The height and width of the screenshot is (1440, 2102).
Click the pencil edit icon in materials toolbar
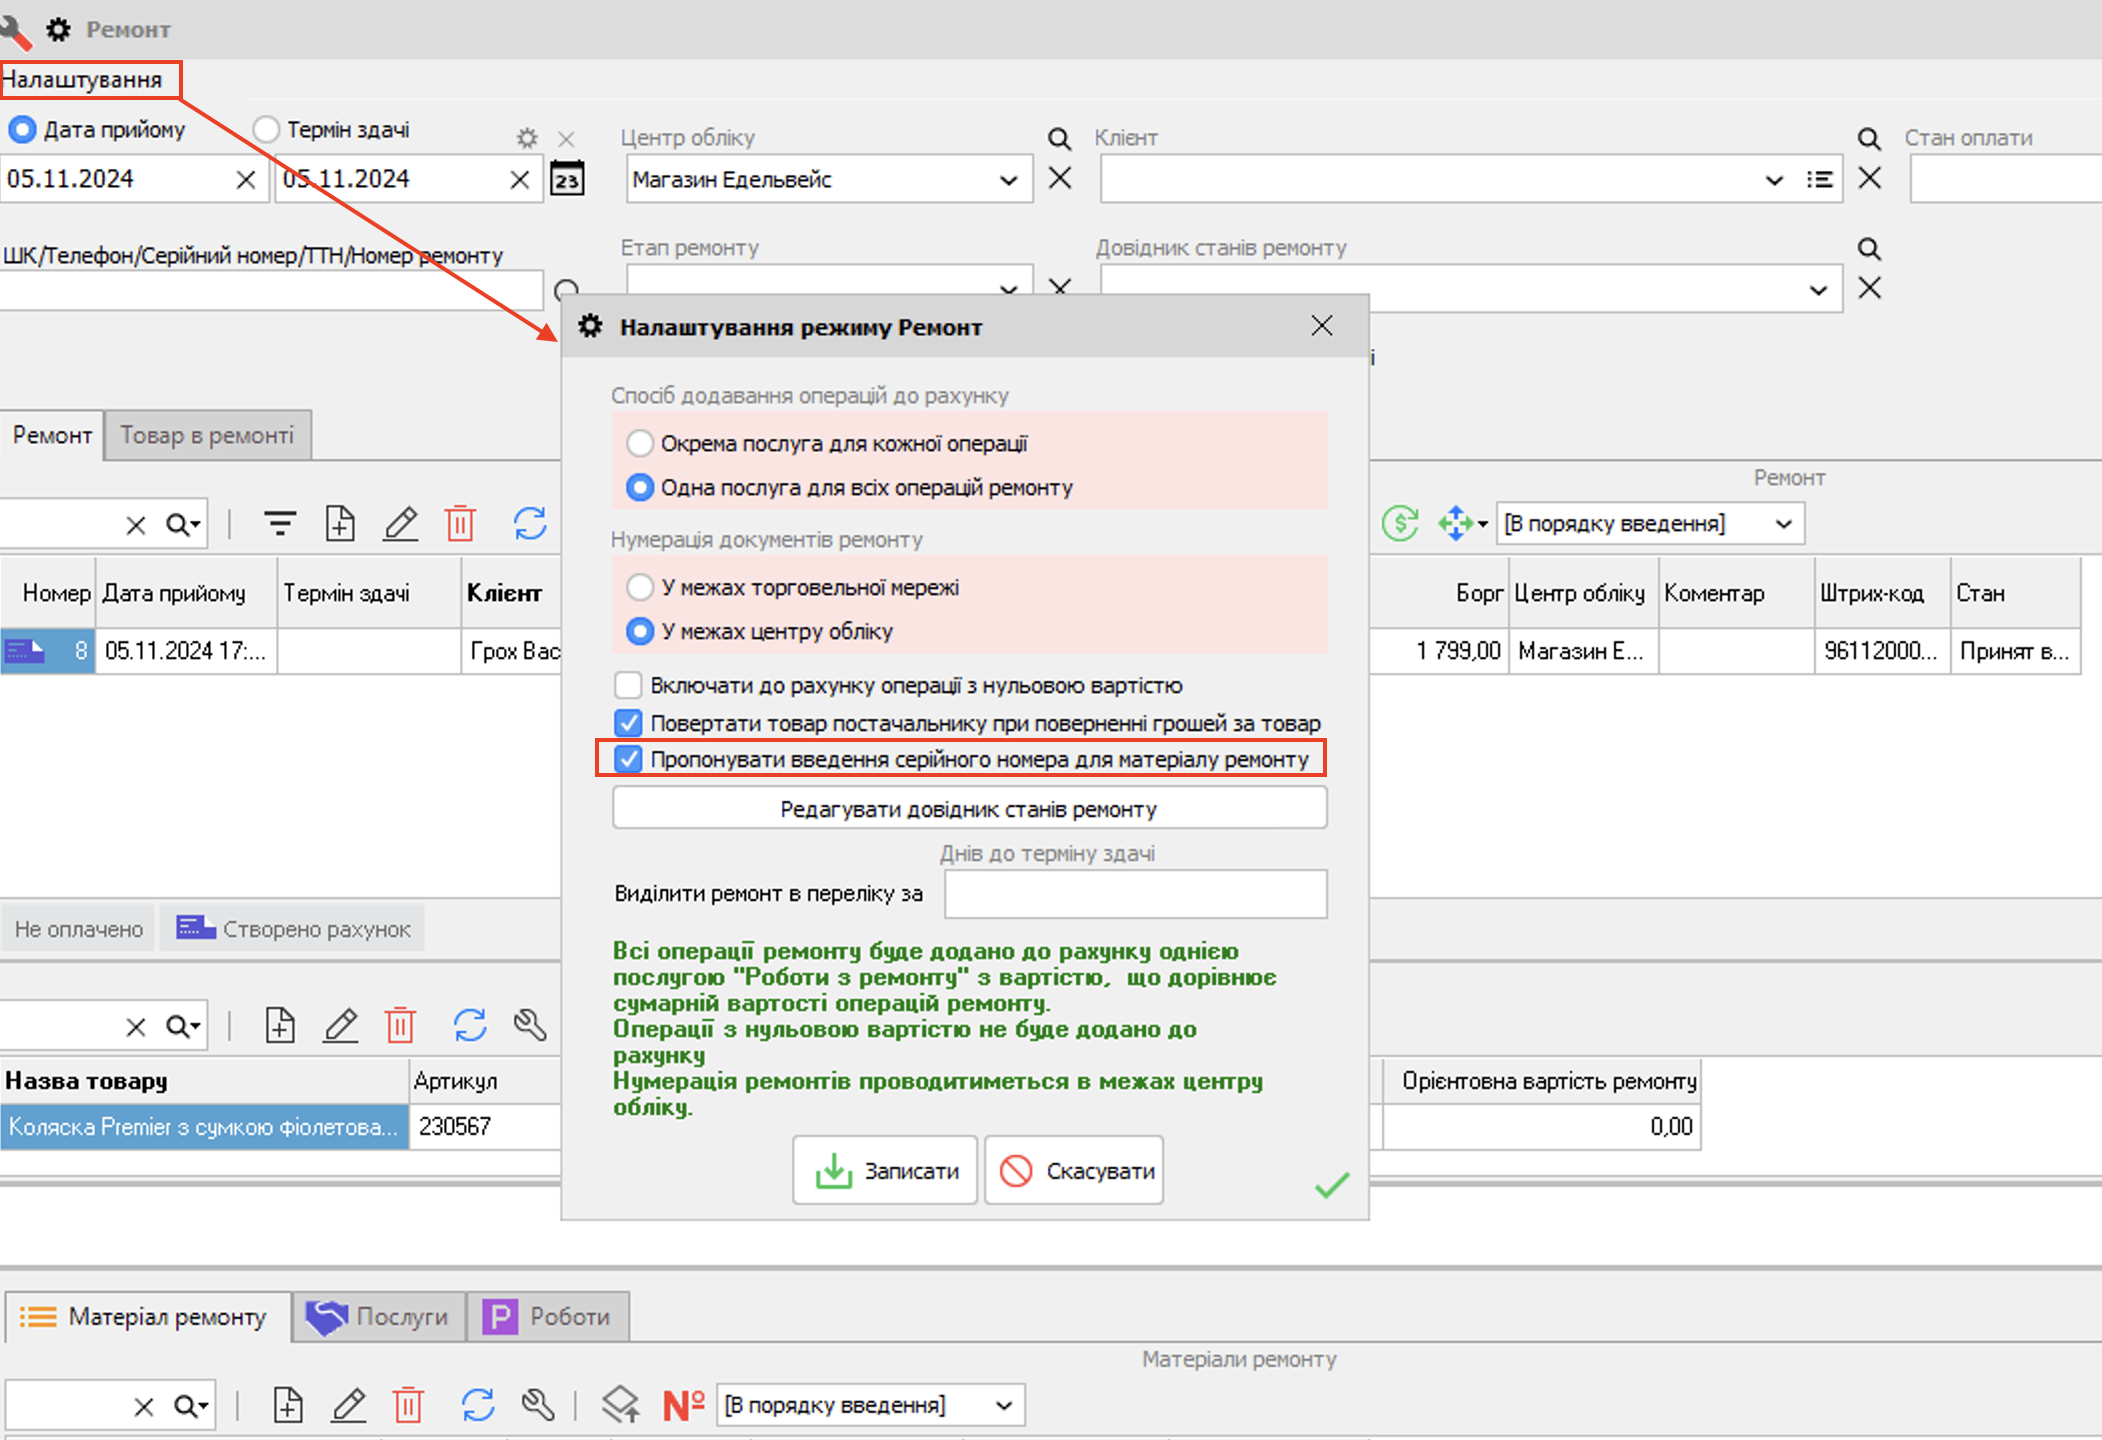click(x=348, y=1405)
